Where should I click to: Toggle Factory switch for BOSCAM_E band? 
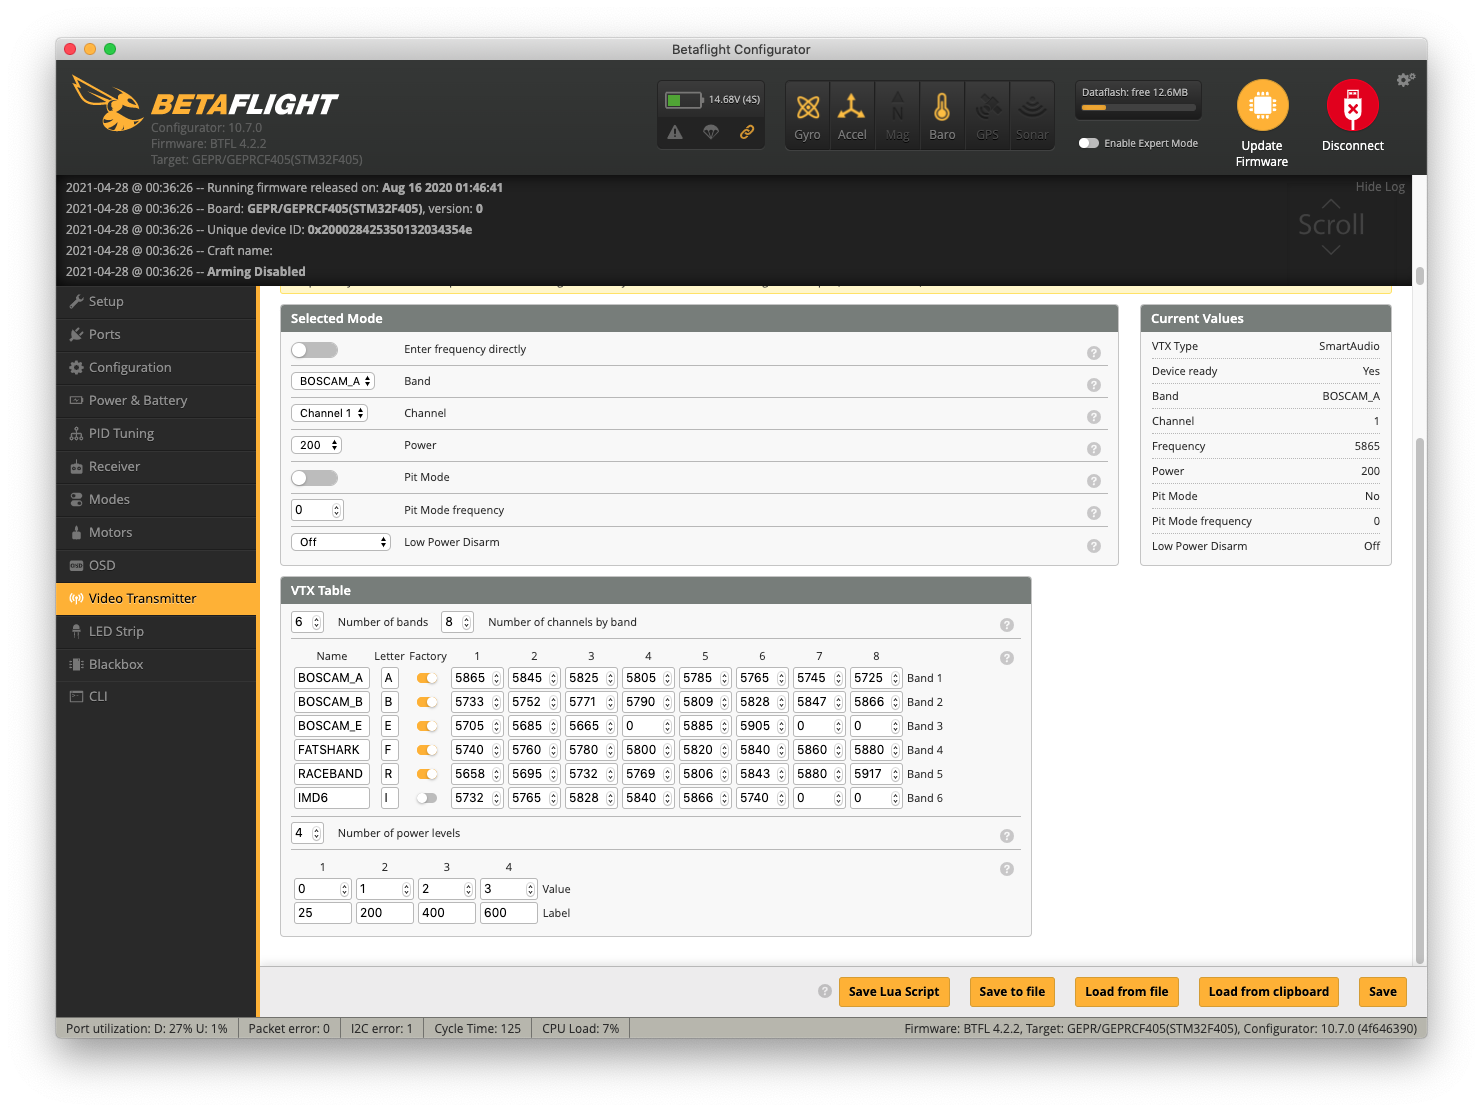coord(427,726)
